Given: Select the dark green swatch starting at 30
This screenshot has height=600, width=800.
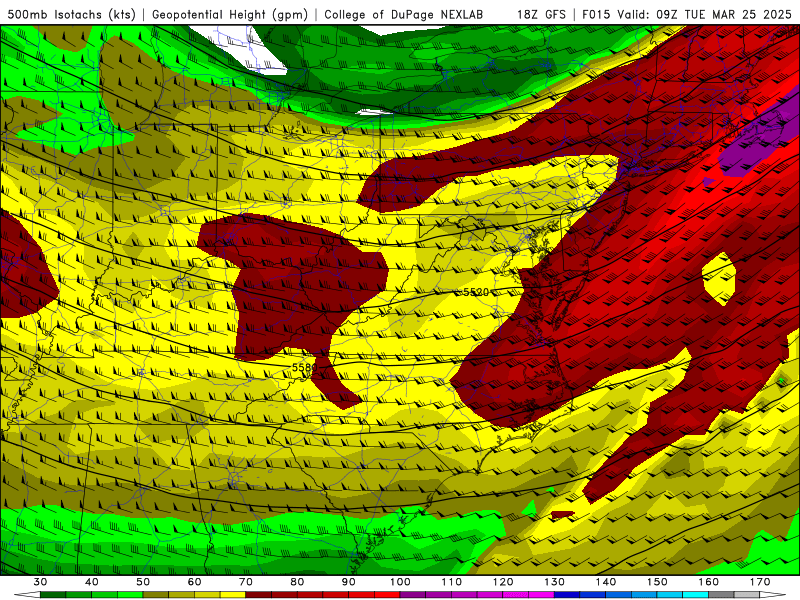Looking at the screenshot, I should click(x=53, y=595).
